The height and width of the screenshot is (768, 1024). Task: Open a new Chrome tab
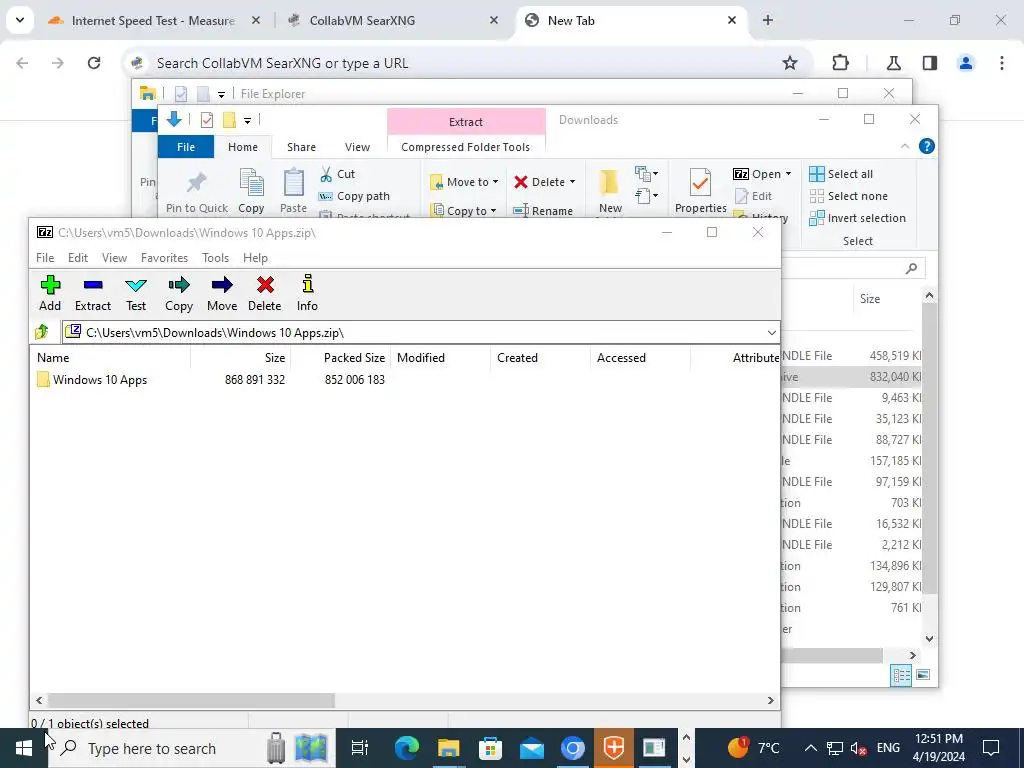tap(767, 21)
